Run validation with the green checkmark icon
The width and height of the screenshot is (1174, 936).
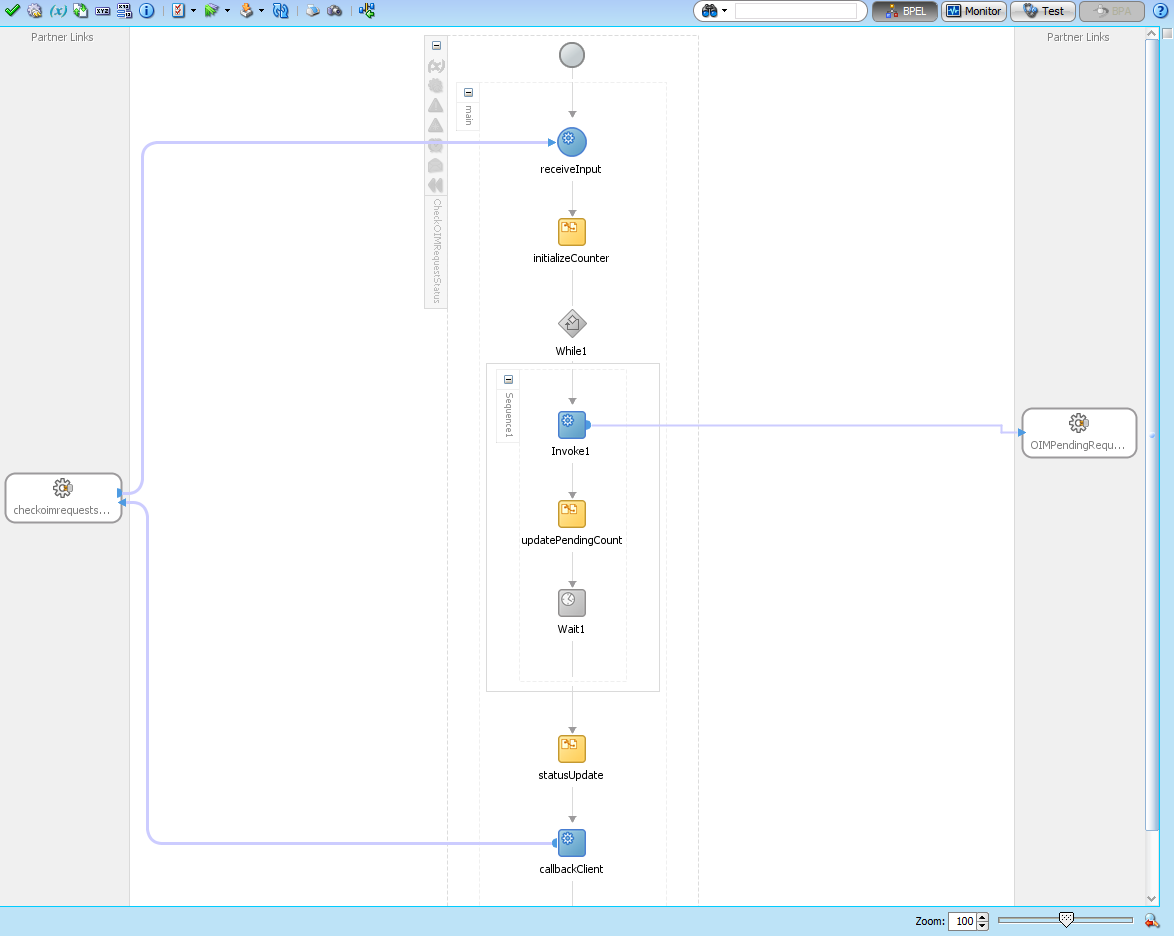coord(12,11)
